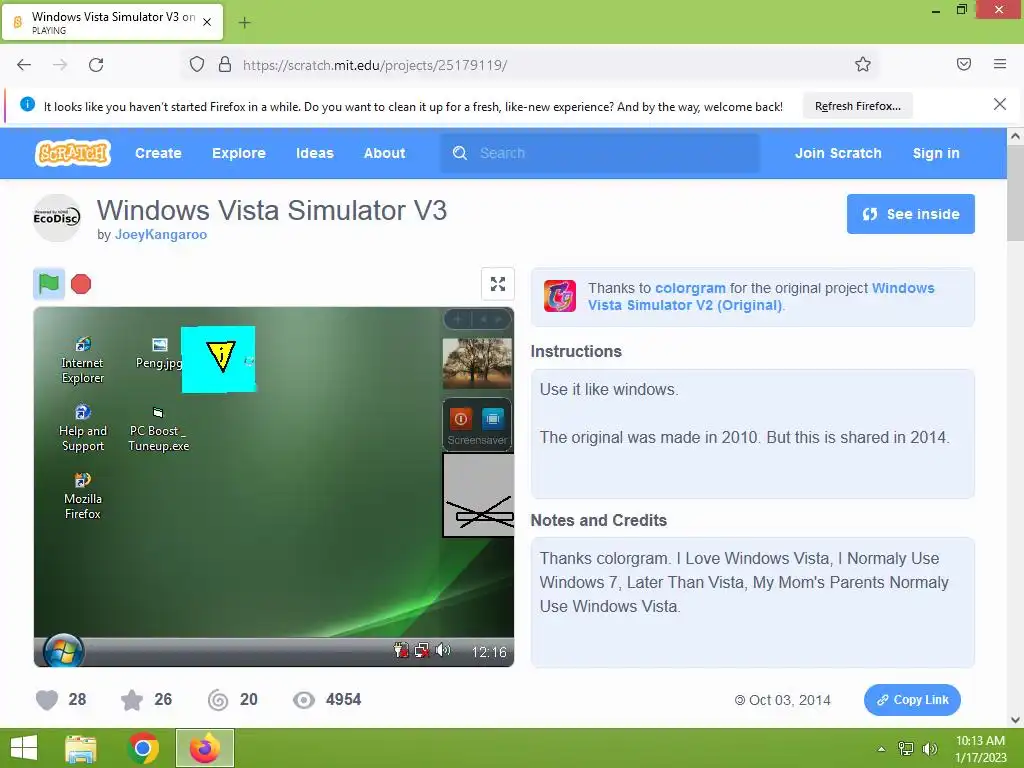The height and width of the screenshot is (768, 1024).
Task: Click the shield tracking protection icon
Action: tap(197, 64)
